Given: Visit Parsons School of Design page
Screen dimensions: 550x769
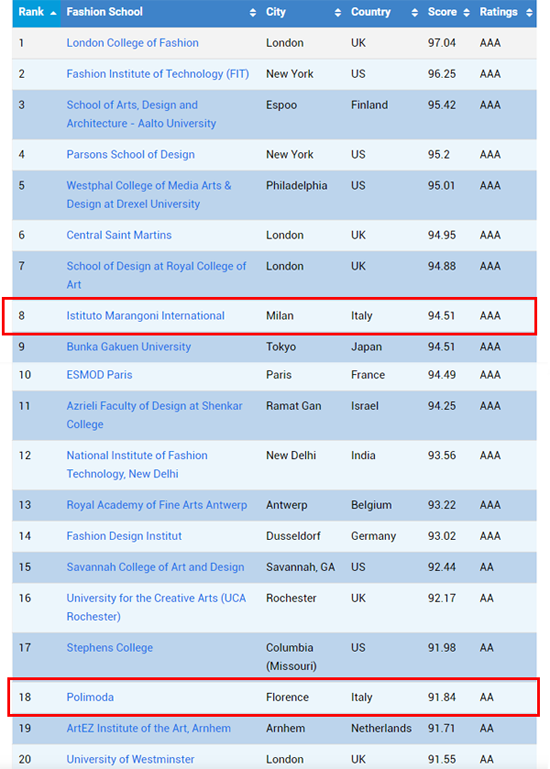Looking at the screenshot, I should pyautogui.click(x=131, y=154).
